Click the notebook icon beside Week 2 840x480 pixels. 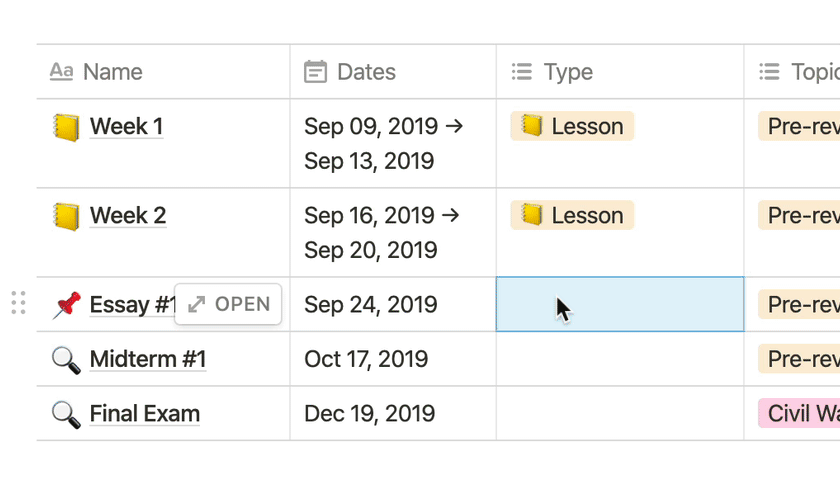point(66,216)
